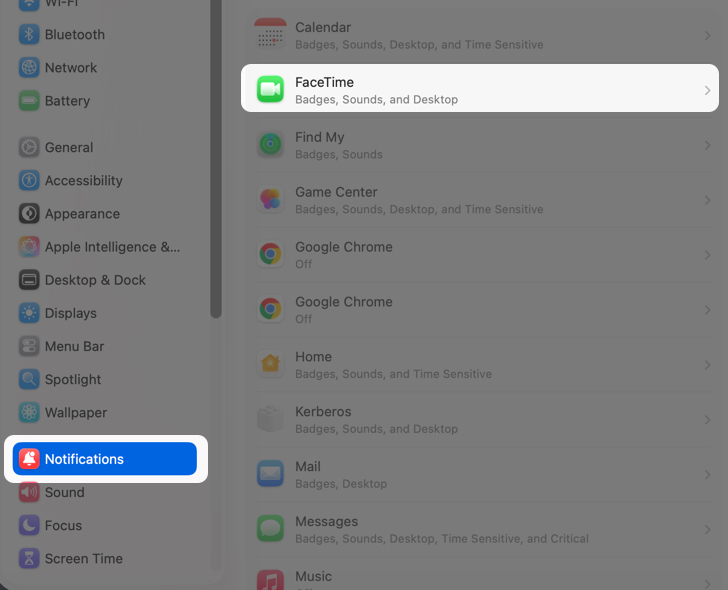Select the Find My radar icon
Screen dimensions: 728x590
tap(270, 144)
